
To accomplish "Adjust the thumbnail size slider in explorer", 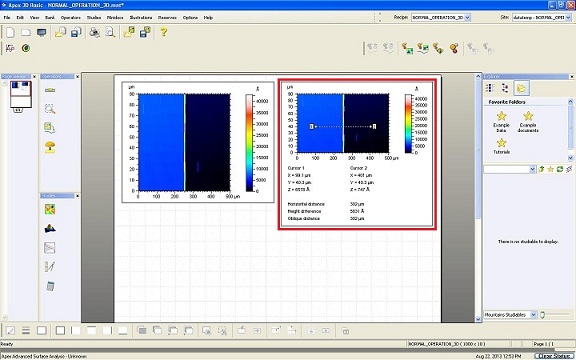I will click(543, 315).
